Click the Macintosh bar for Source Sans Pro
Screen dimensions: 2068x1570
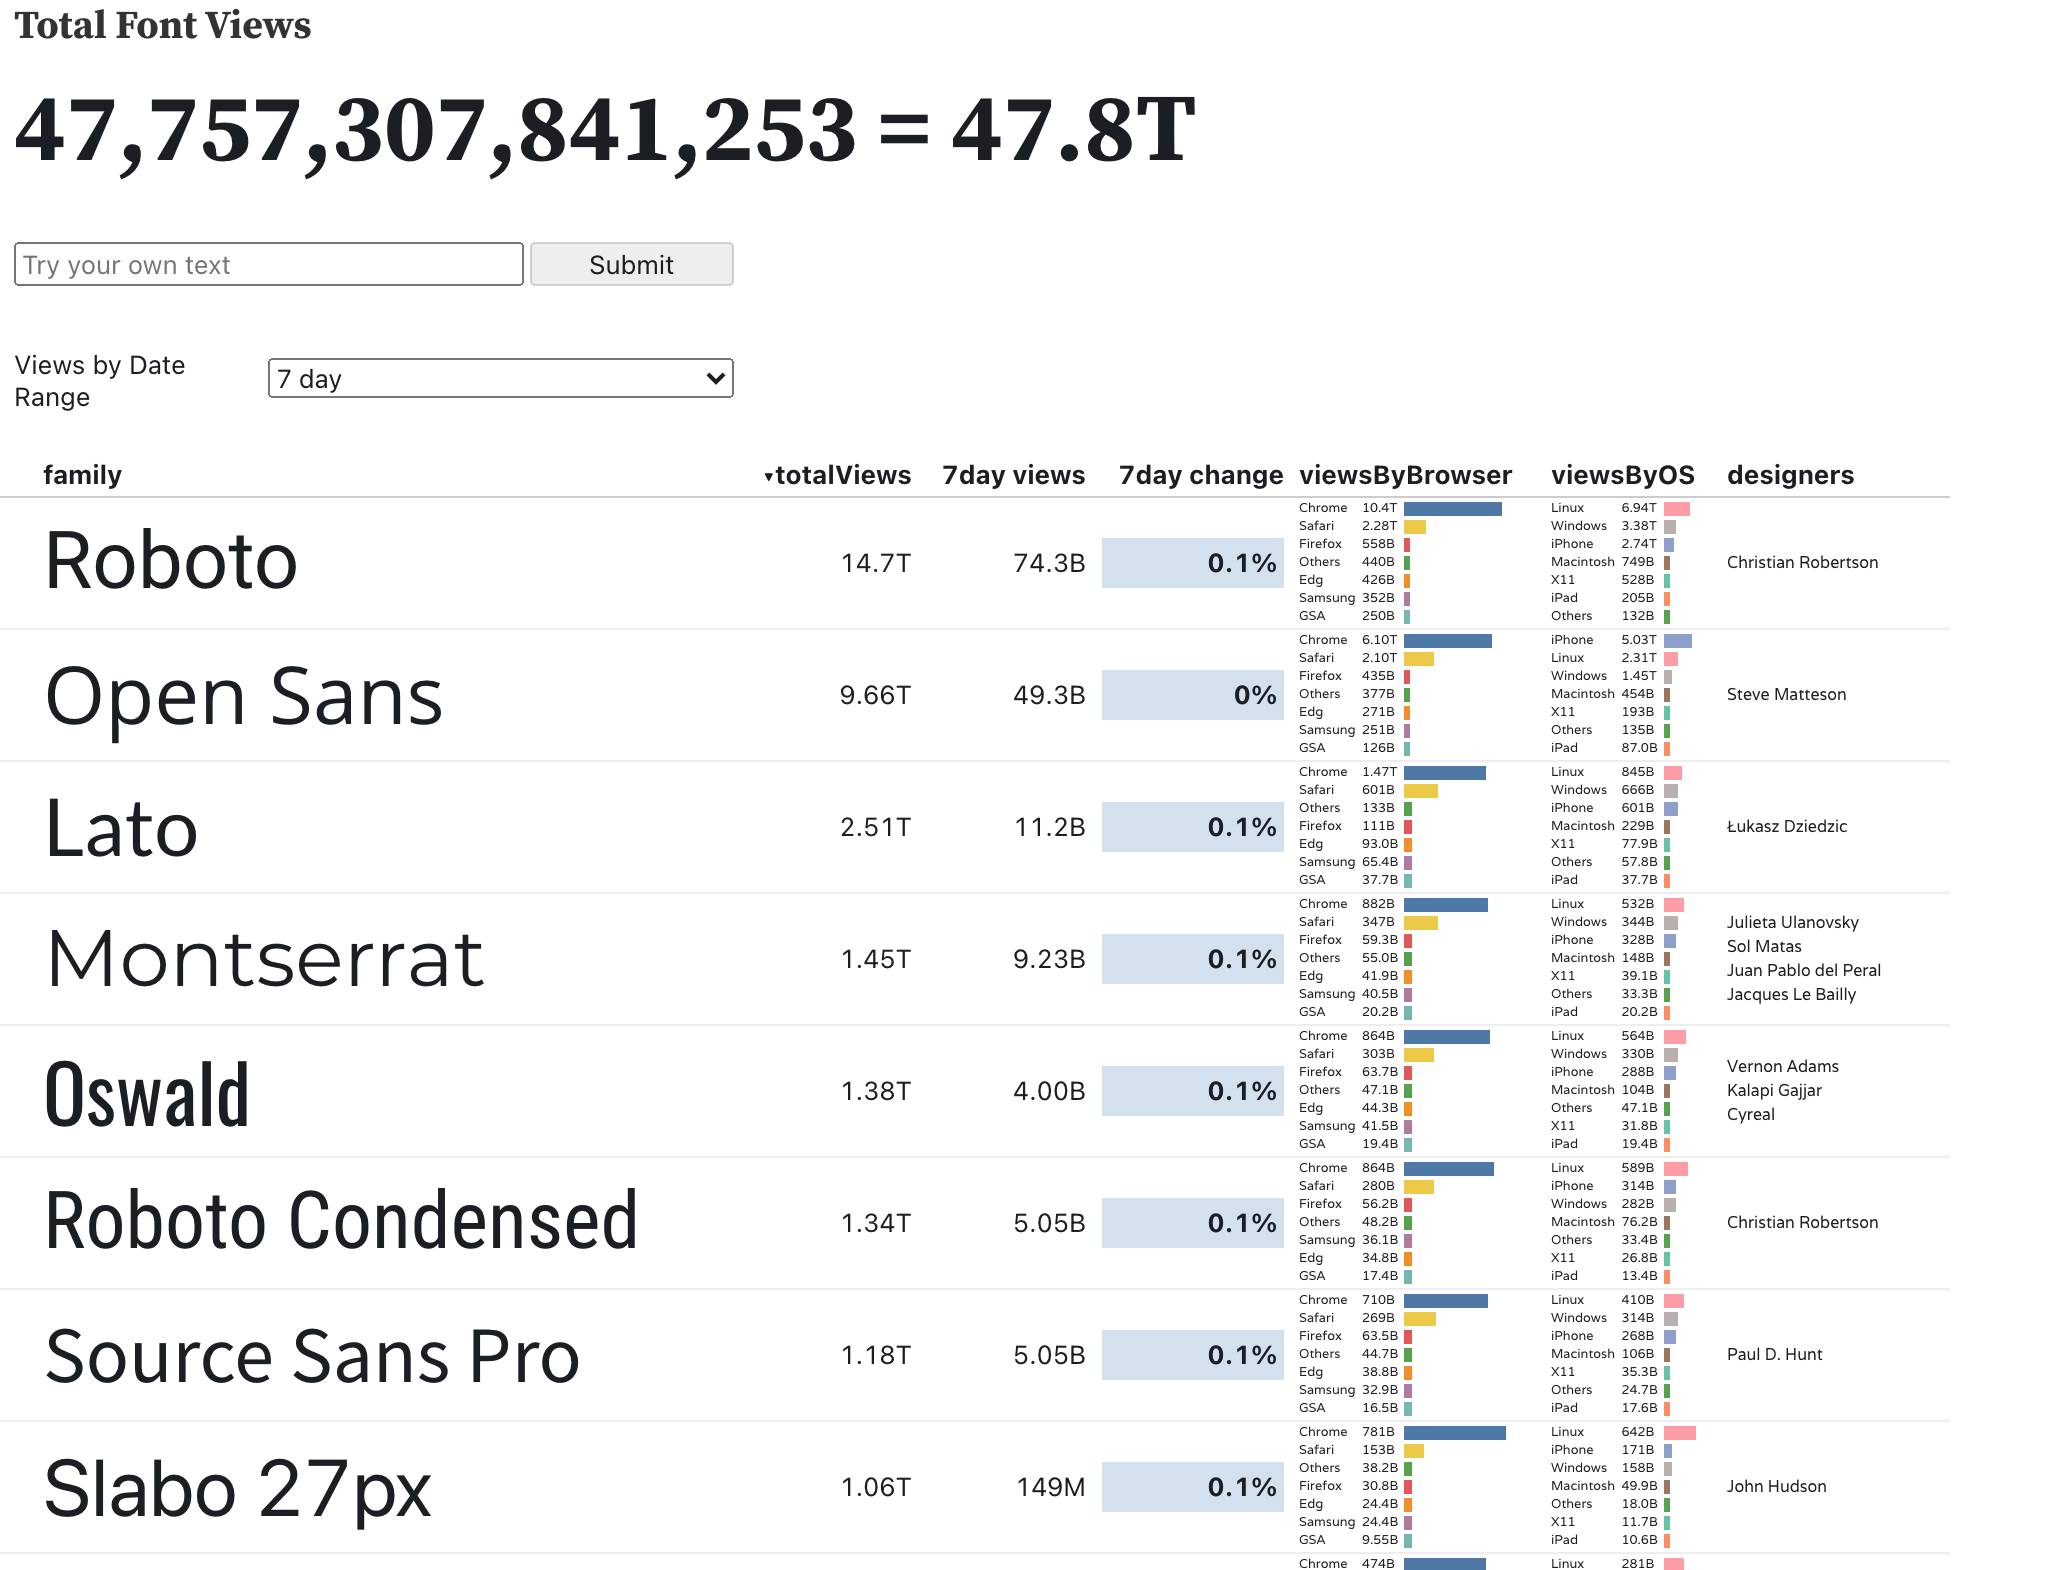coord(1668,1353)
